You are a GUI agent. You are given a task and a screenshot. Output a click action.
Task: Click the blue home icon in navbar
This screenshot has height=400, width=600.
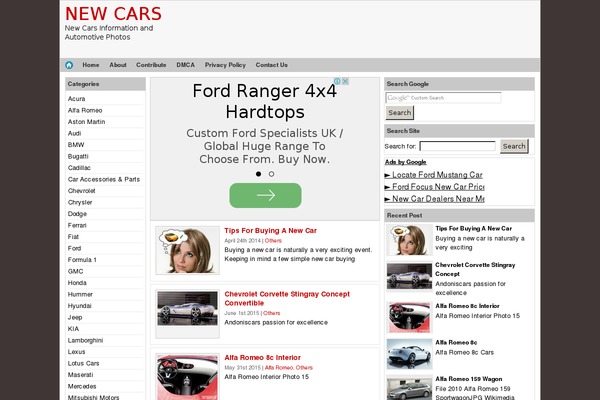click(x=69, y=65)
